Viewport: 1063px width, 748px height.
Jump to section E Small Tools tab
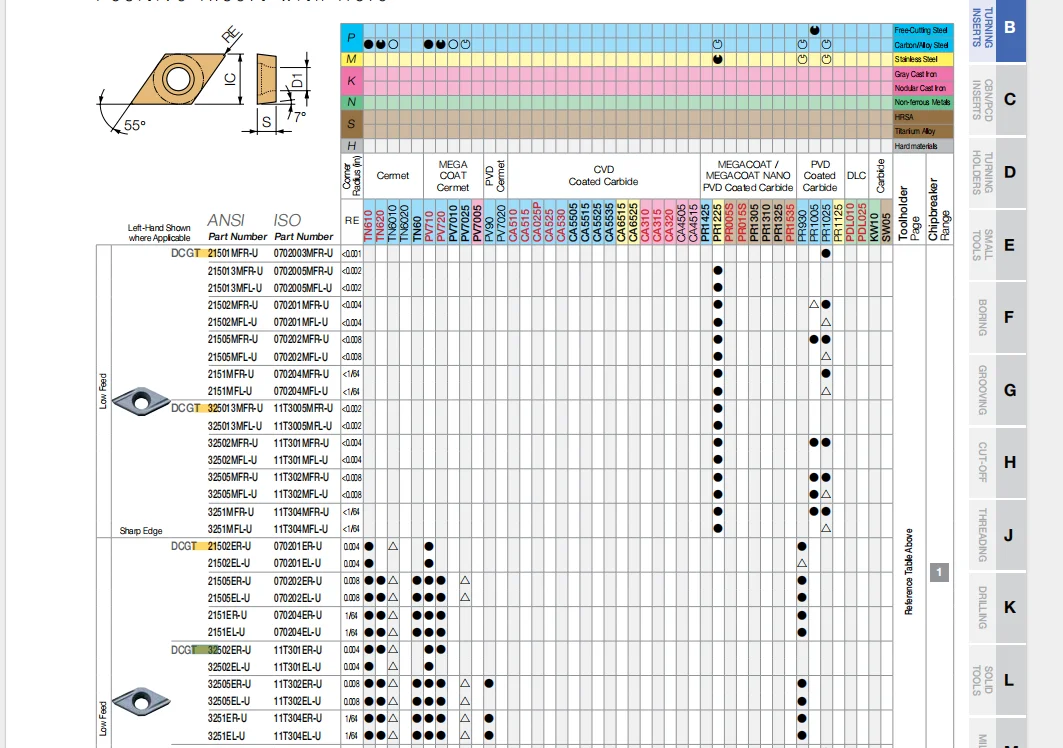pyautogui.click(x=997, y=245)
